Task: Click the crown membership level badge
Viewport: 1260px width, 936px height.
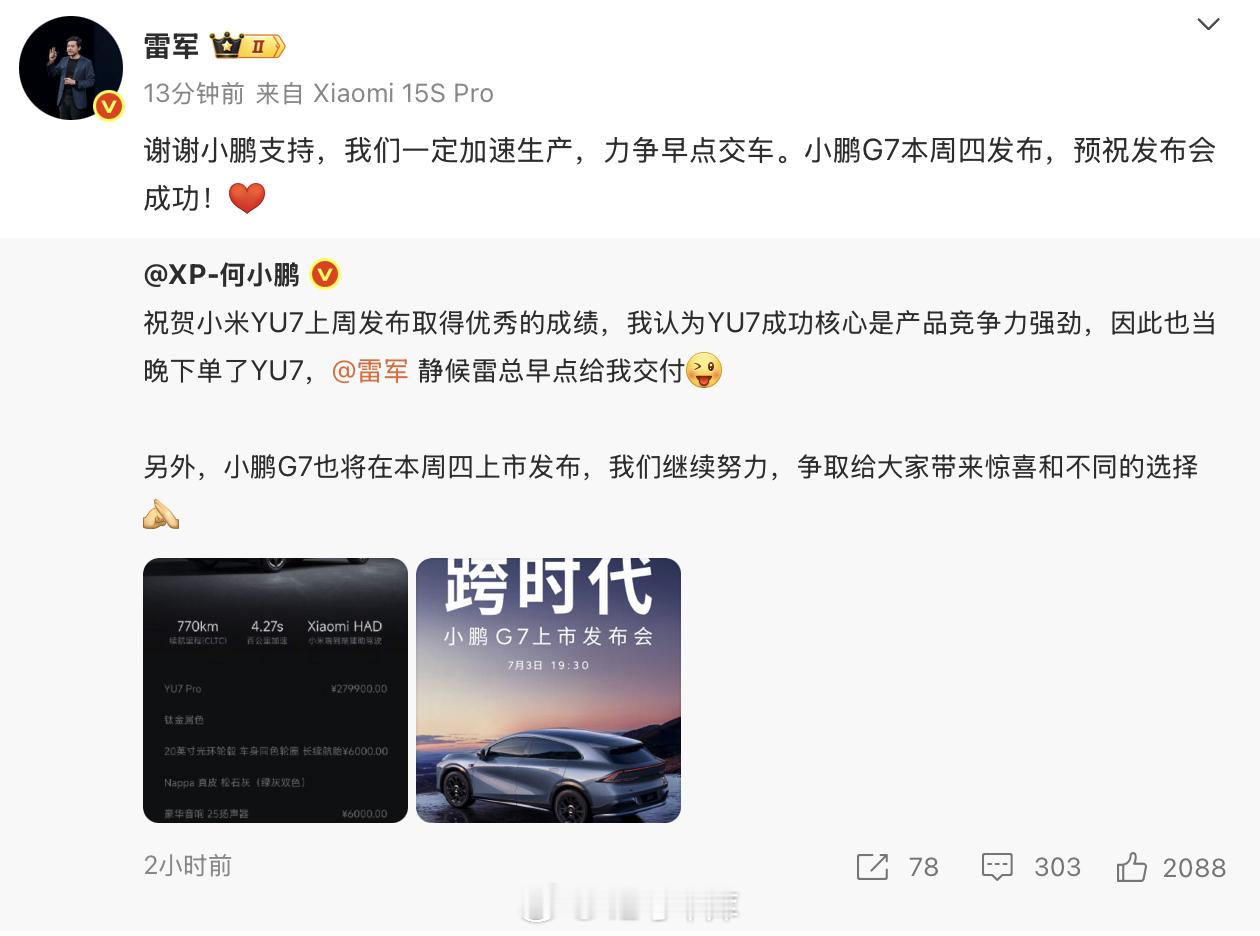Action: [247, 46]
